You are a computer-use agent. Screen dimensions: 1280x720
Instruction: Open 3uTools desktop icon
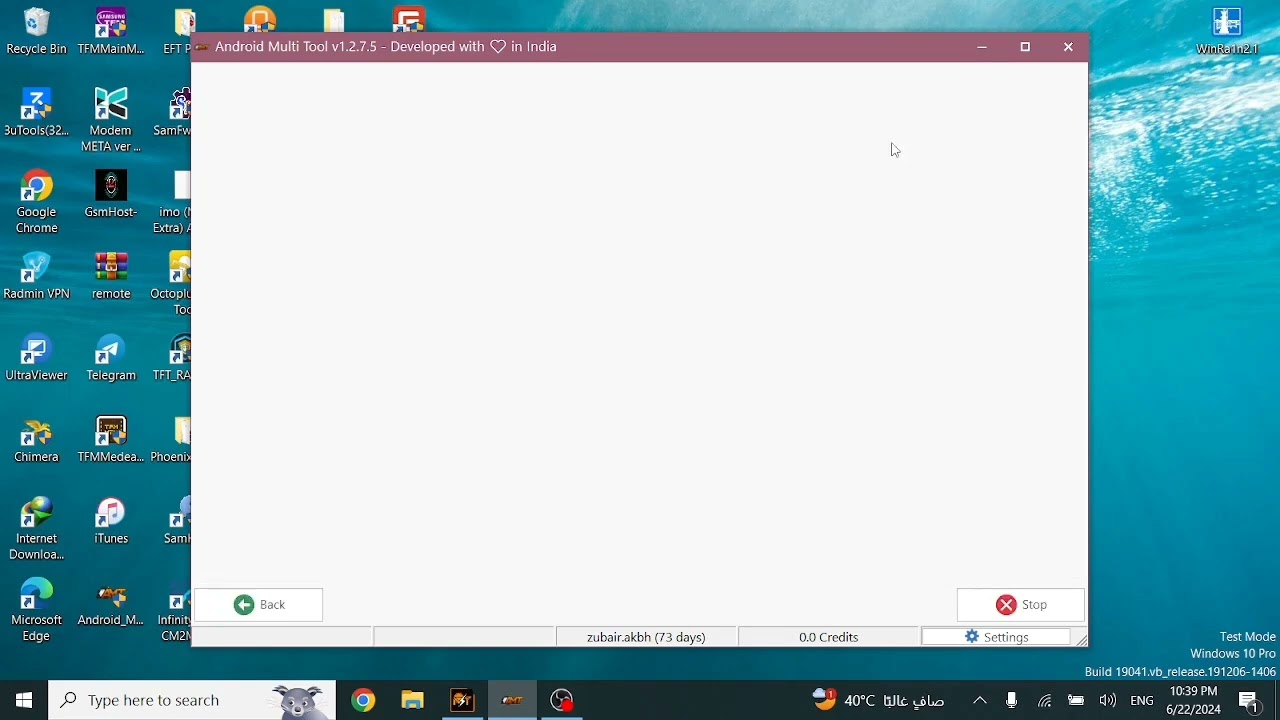(36, 105)
